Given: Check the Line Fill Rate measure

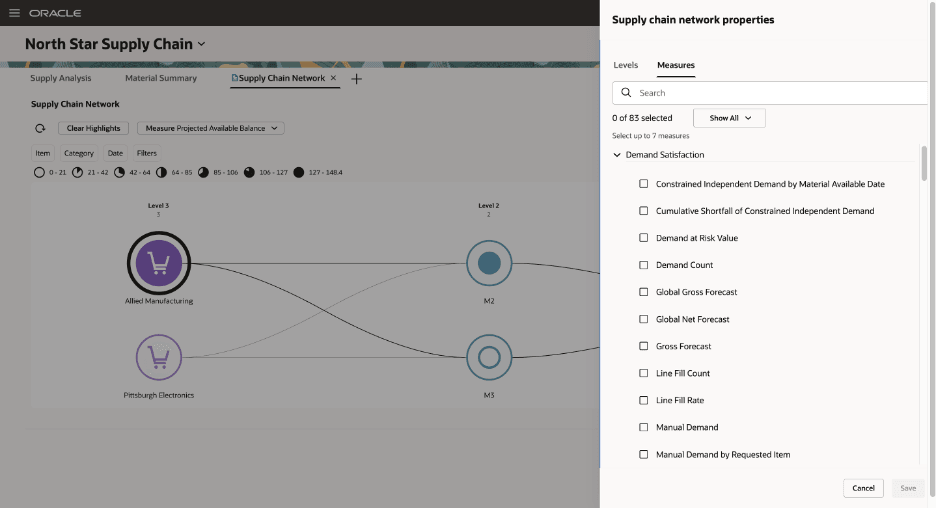Looking at the screenshot, I should [x=644, y=401].
